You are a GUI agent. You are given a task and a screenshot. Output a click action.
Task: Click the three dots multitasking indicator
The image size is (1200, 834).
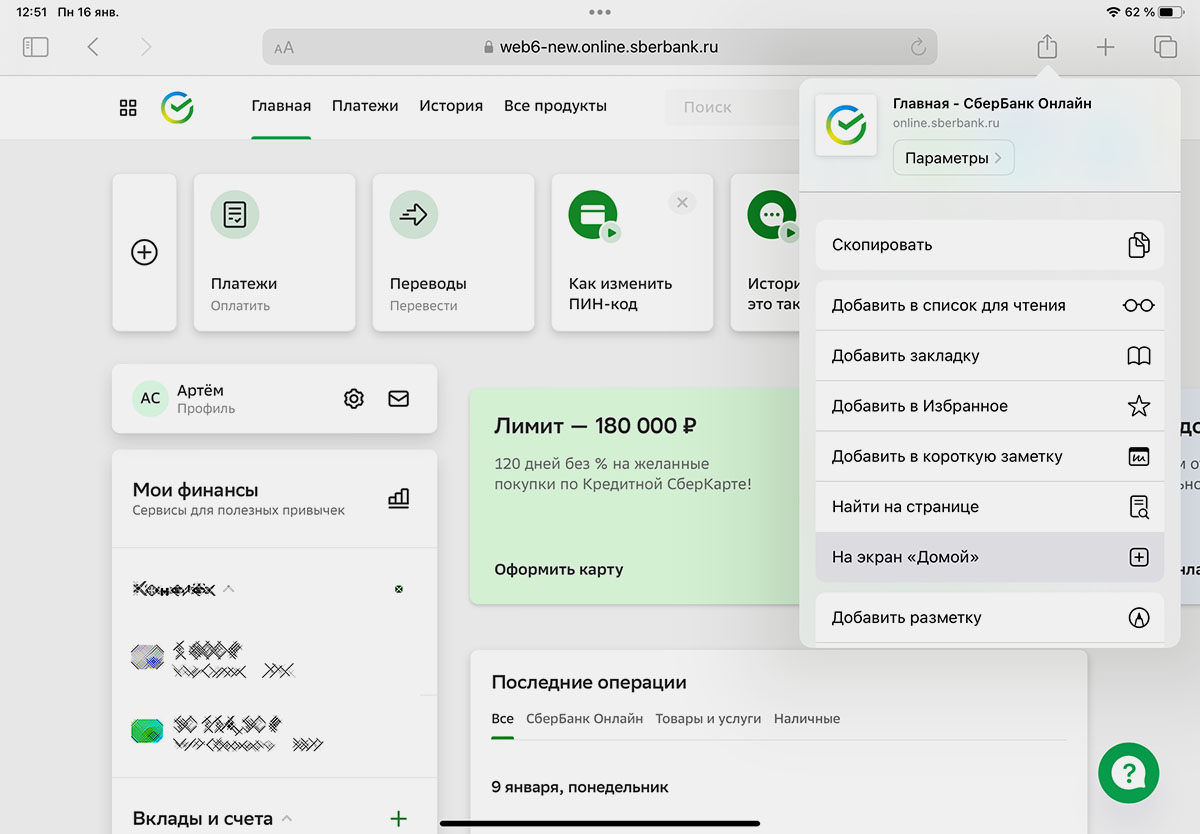coord(600,12)
